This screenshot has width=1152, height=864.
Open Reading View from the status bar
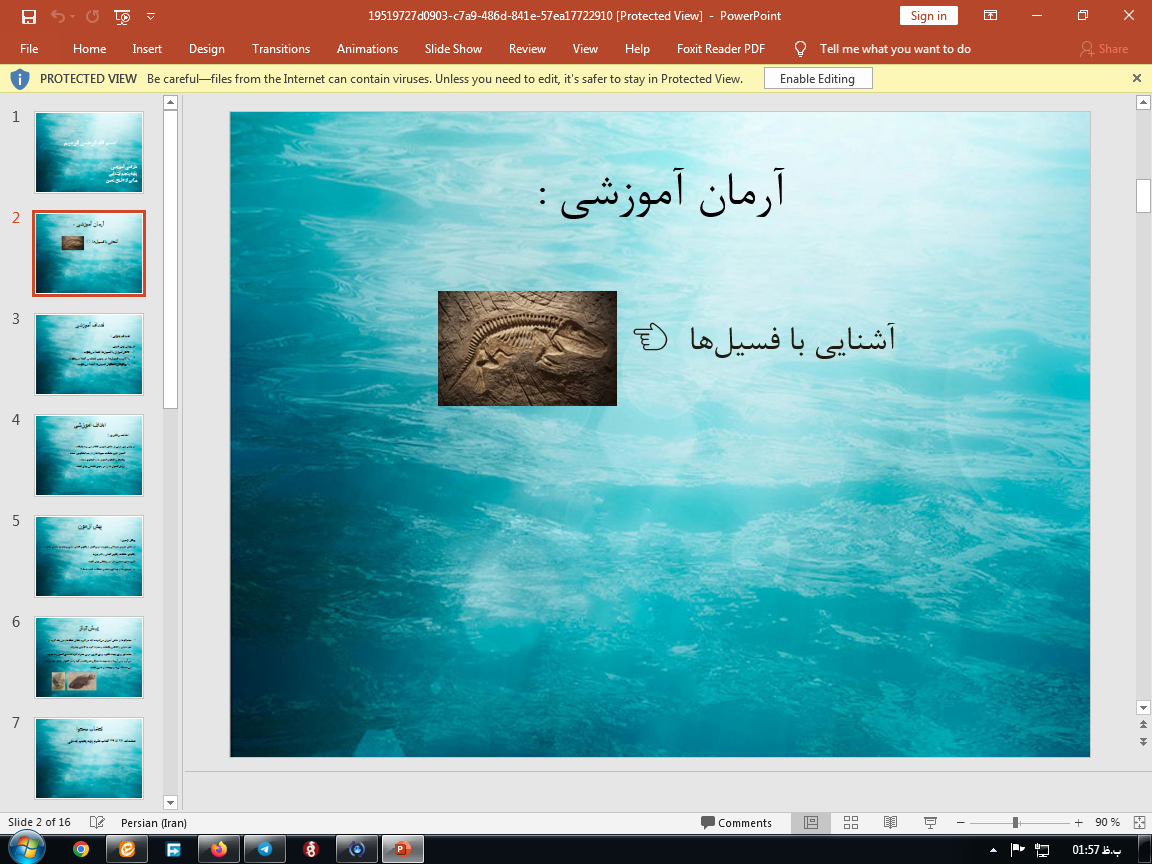[890, 823]
